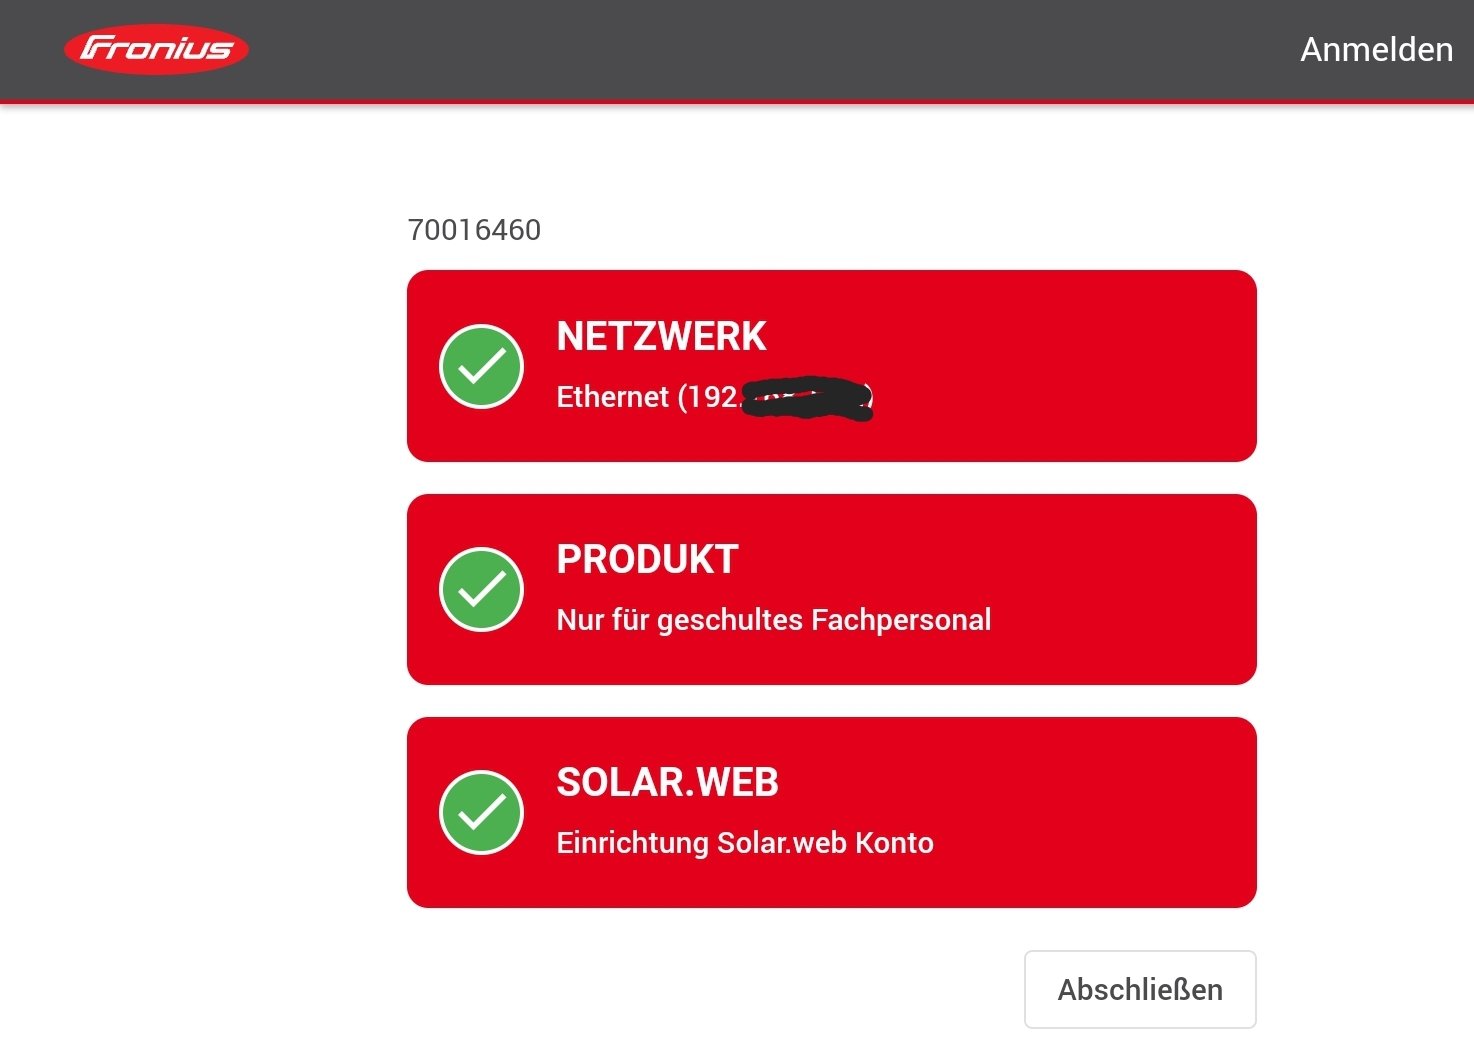This screenshot has height=1048, width=1474.
Task: Click the serial number 70016460
Action: [474, 230]
